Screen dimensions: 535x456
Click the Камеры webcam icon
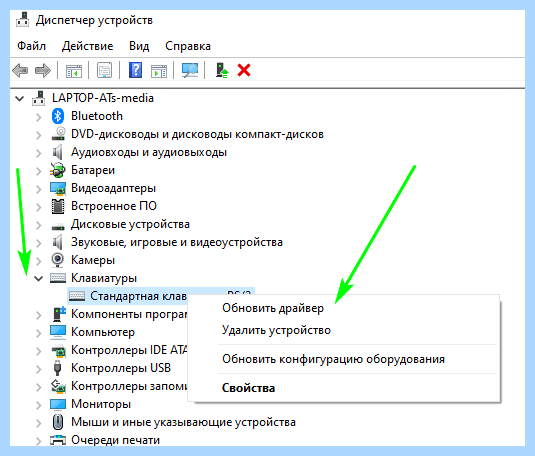tap(58, 260)
